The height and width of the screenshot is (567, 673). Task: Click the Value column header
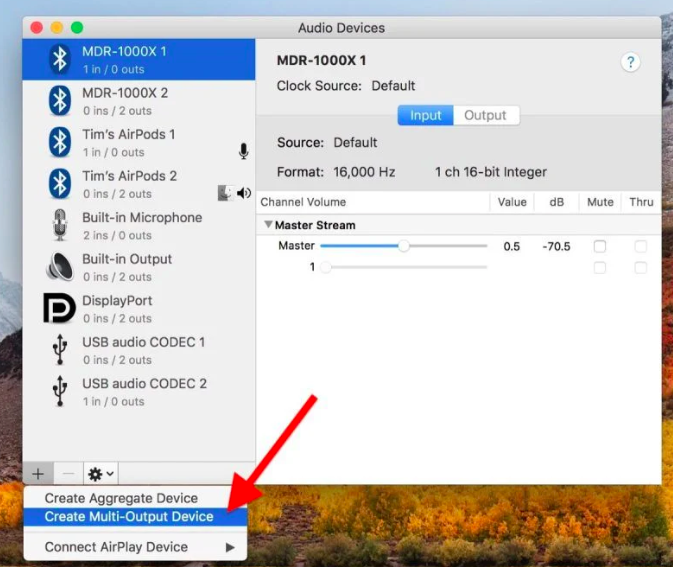[x=512, y=202]
